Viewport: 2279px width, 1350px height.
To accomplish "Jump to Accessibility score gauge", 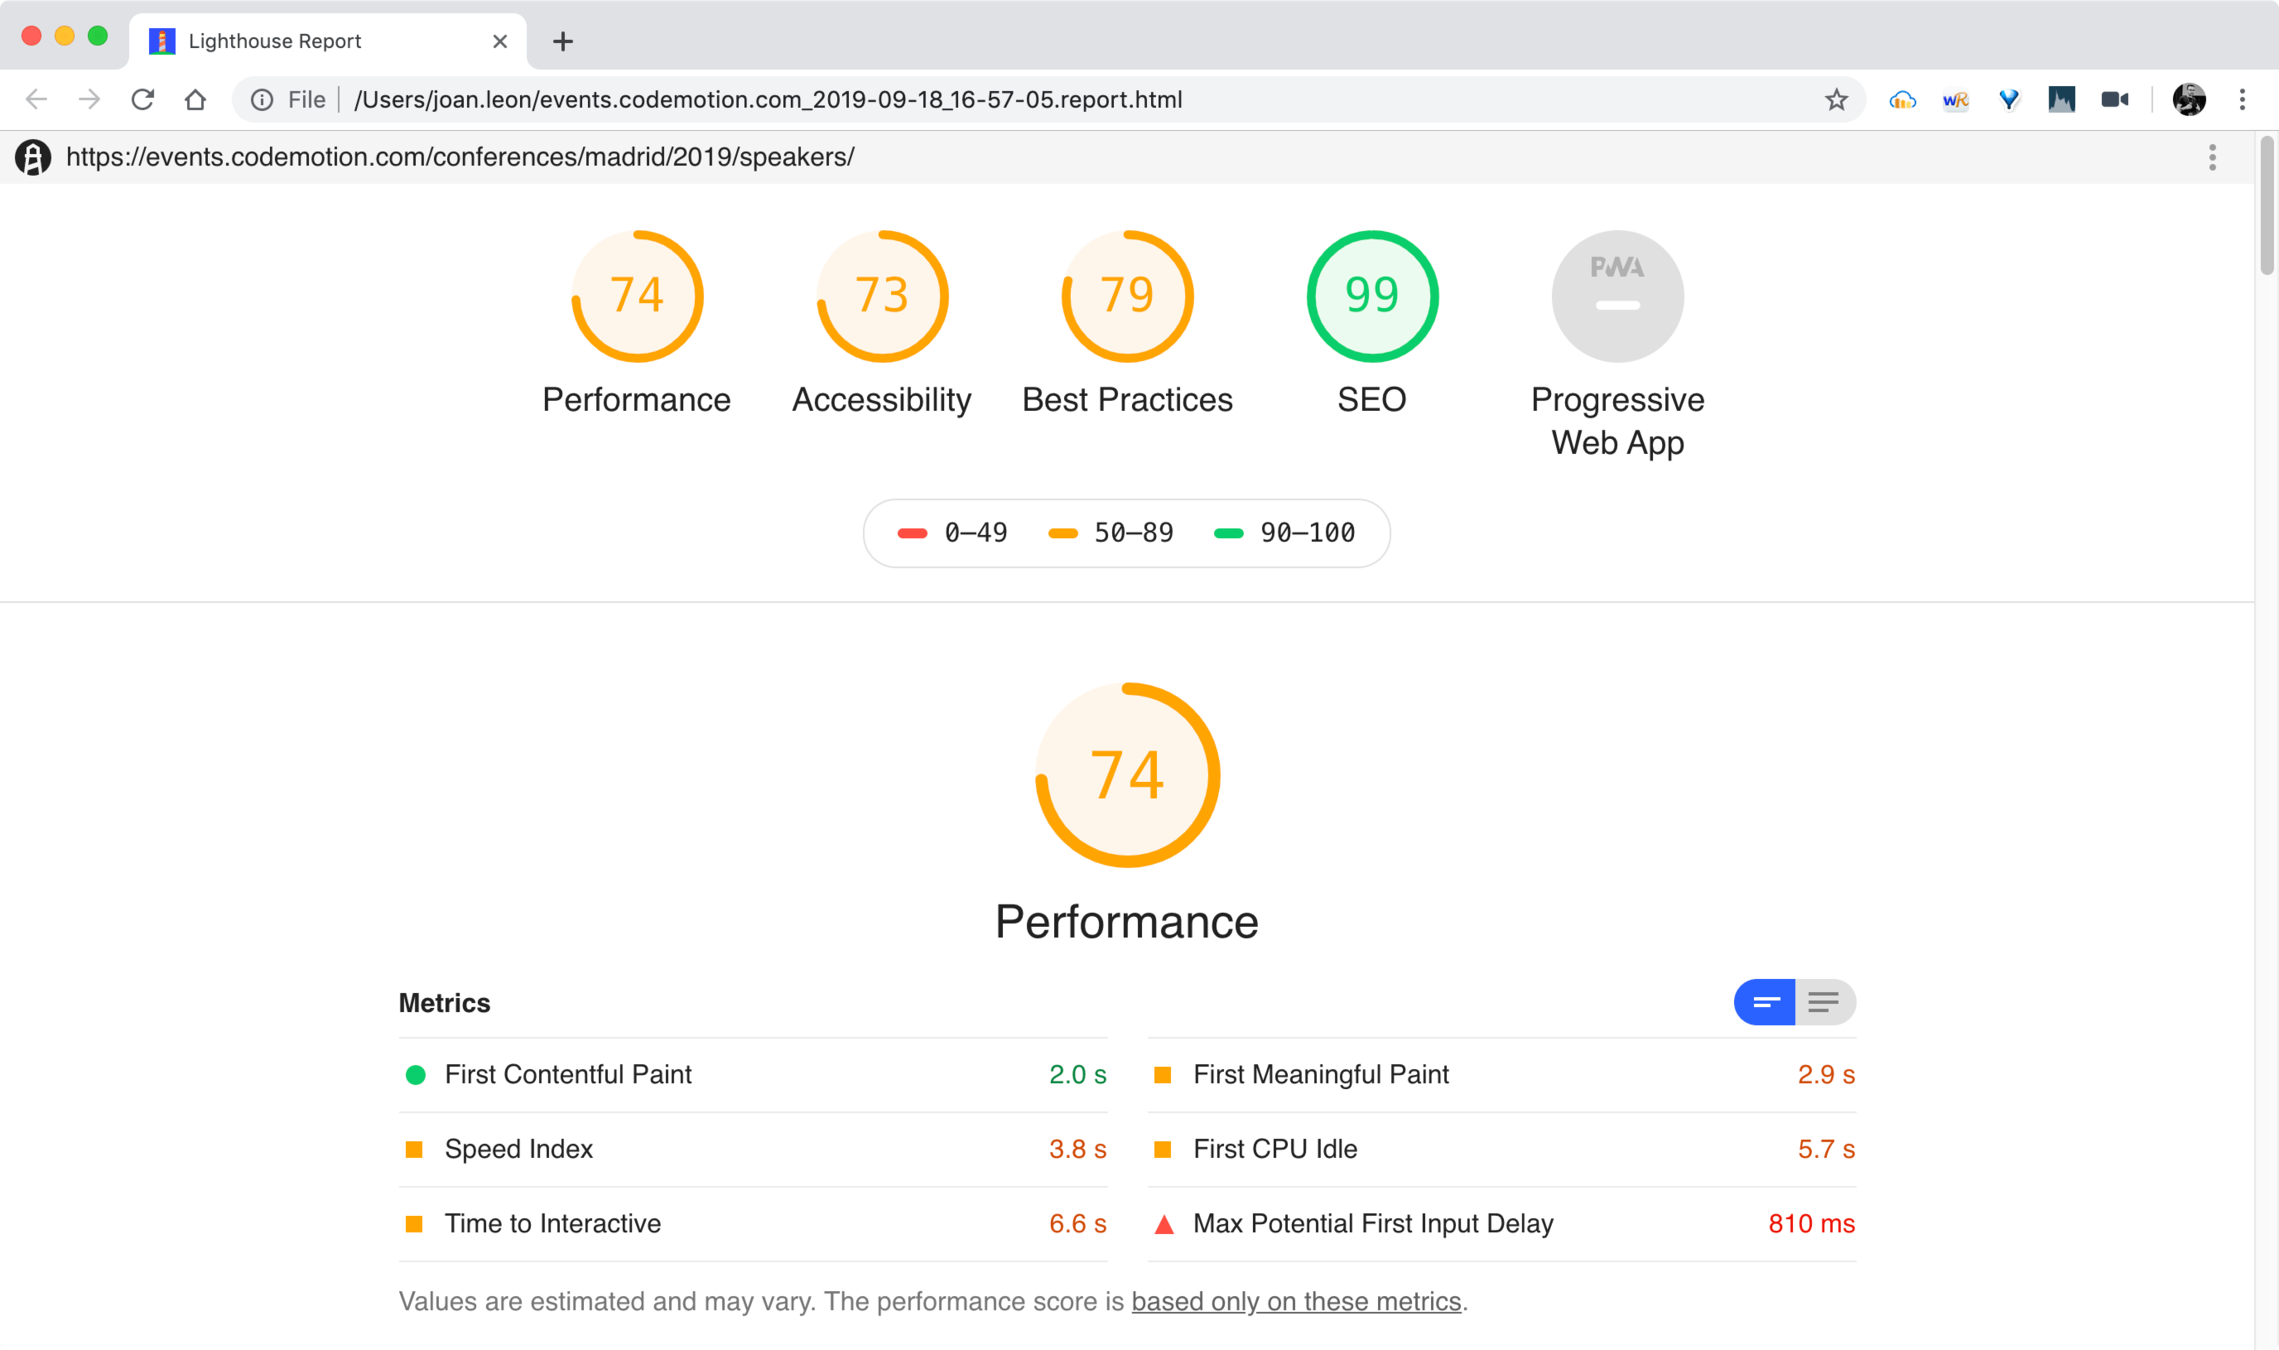I will 882,297.
